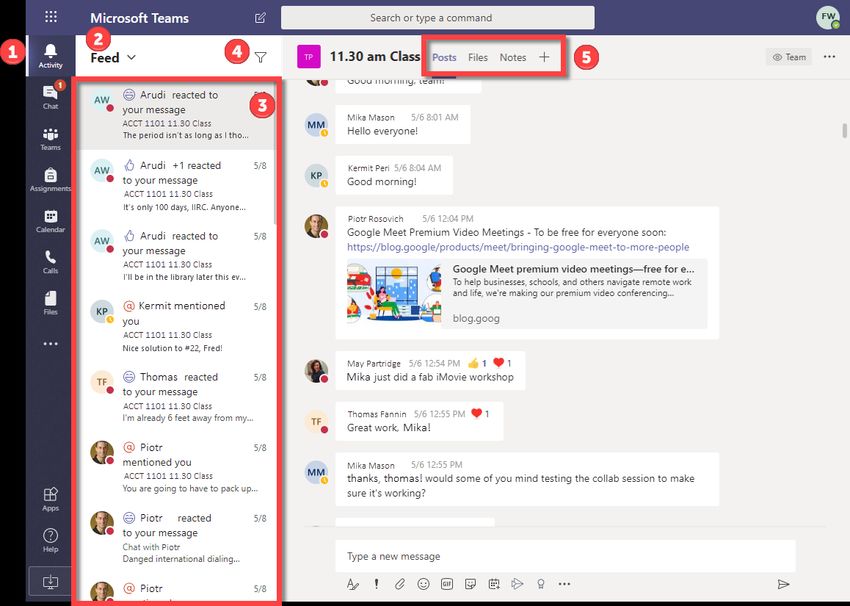The width and height of the screenshot is (850, 606).
Task: Click Kermit Peri's "Good morning!" message
Action: click(x=394, y=175)
